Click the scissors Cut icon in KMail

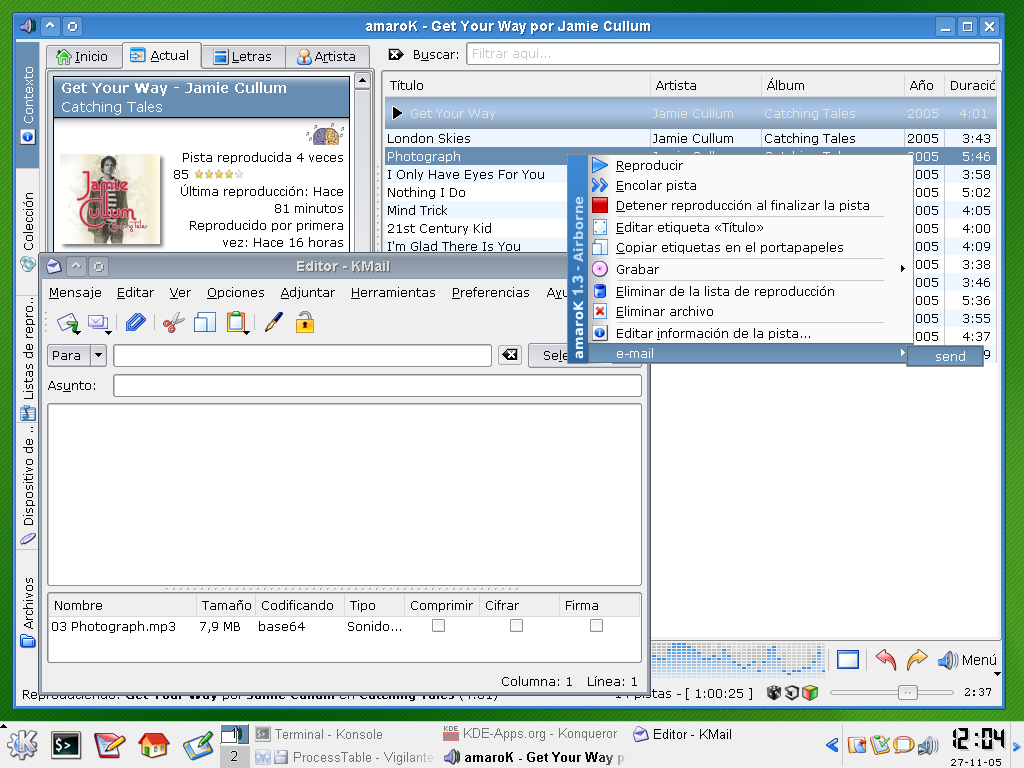tap(173, 323)
